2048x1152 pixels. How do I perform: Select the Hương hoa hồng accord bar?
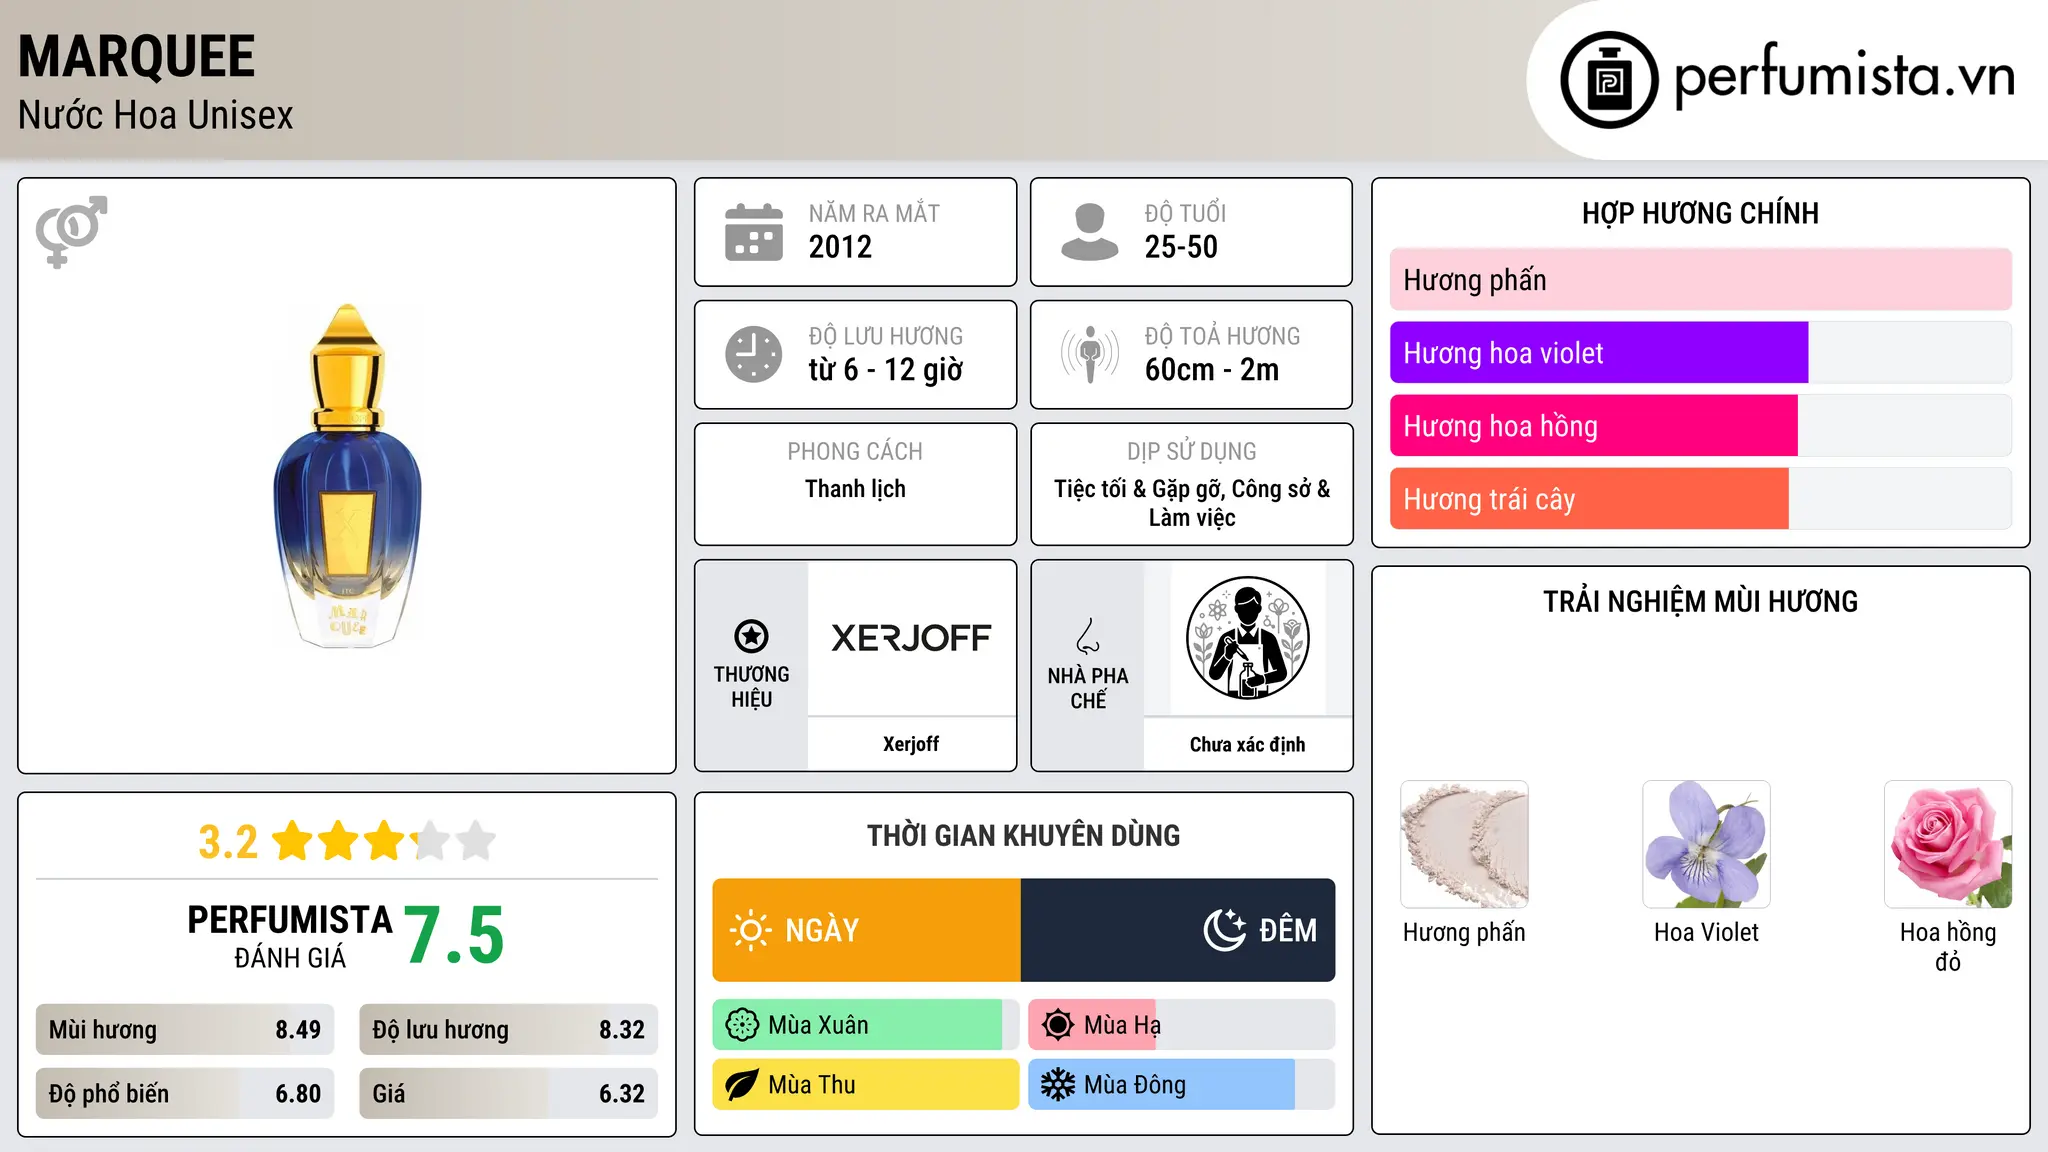tap(1700, 426)
